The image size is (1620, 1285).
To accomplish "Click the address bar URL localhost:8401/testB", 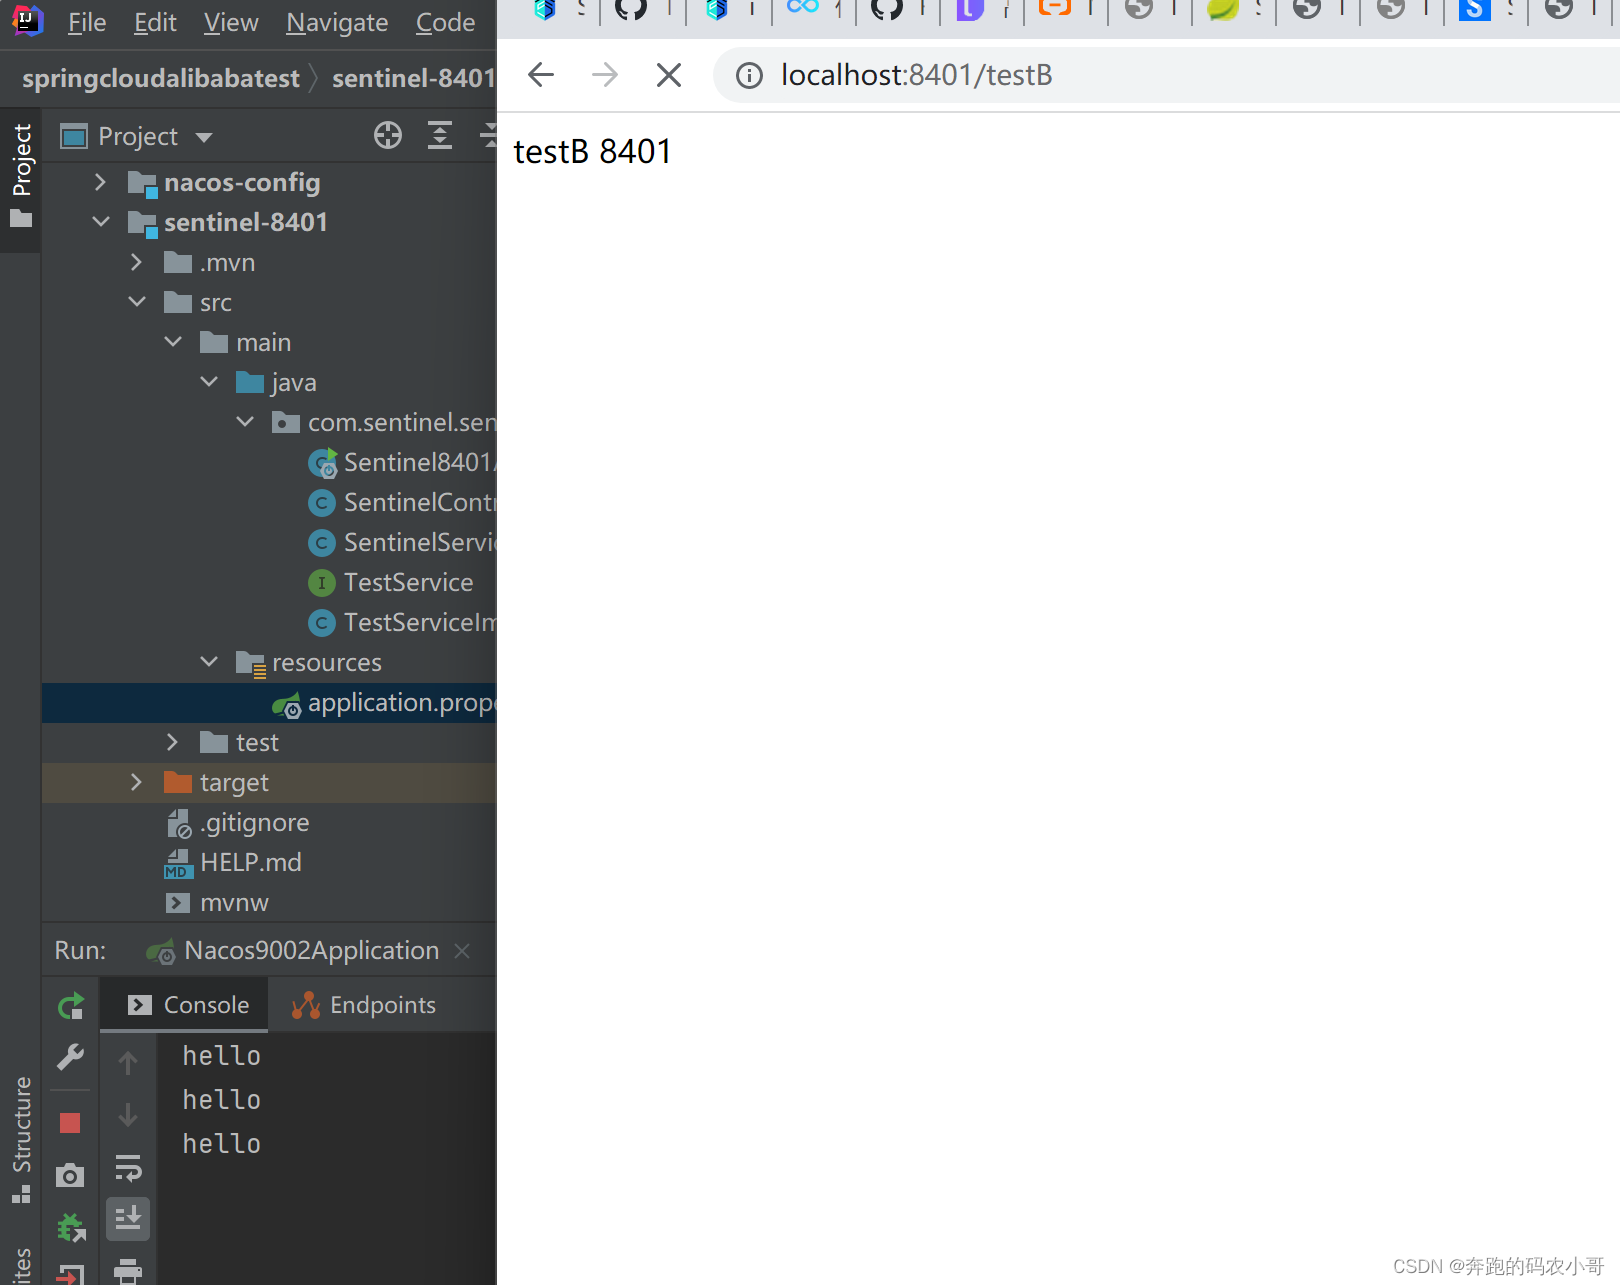I will (x=916, y=75).
